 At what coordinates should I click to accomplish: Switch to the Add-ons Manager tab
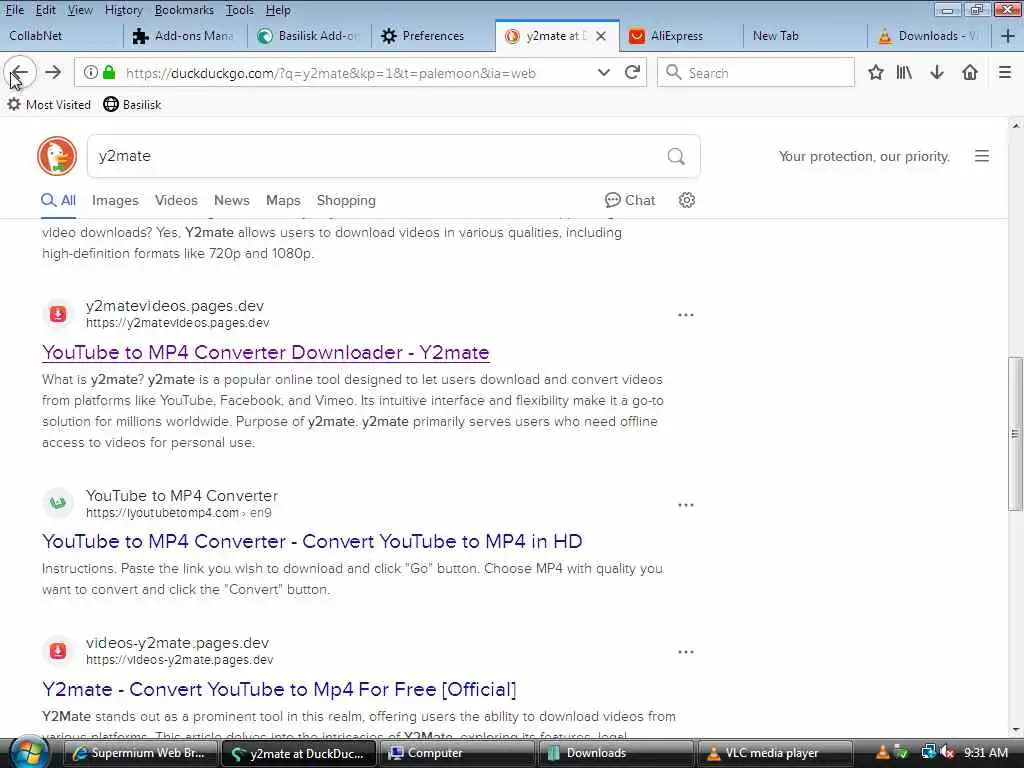click(185, 36)
